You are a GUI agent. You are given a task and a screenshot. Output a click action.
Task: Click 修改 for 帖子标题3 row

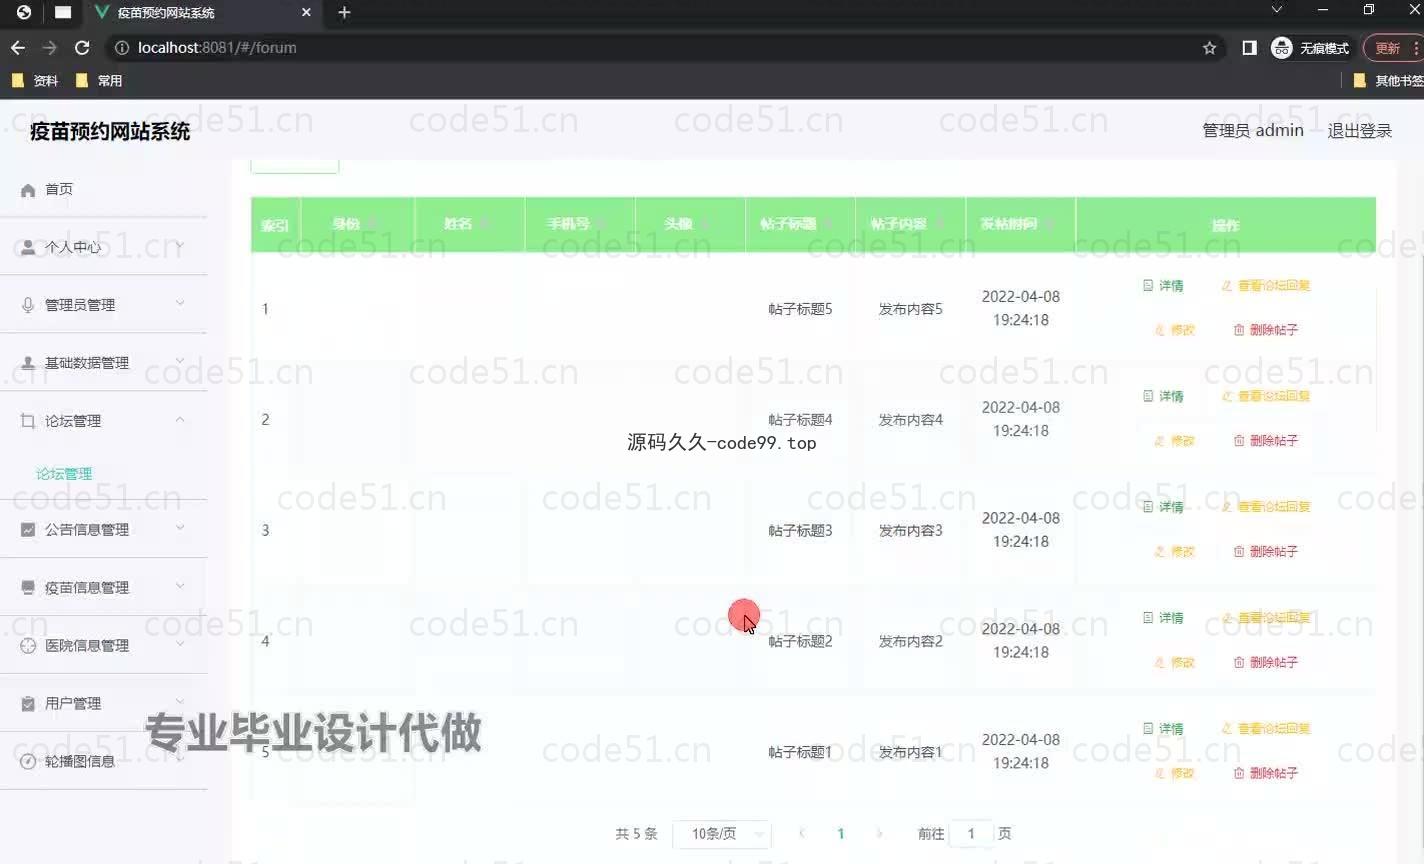tap(1175, 552)
